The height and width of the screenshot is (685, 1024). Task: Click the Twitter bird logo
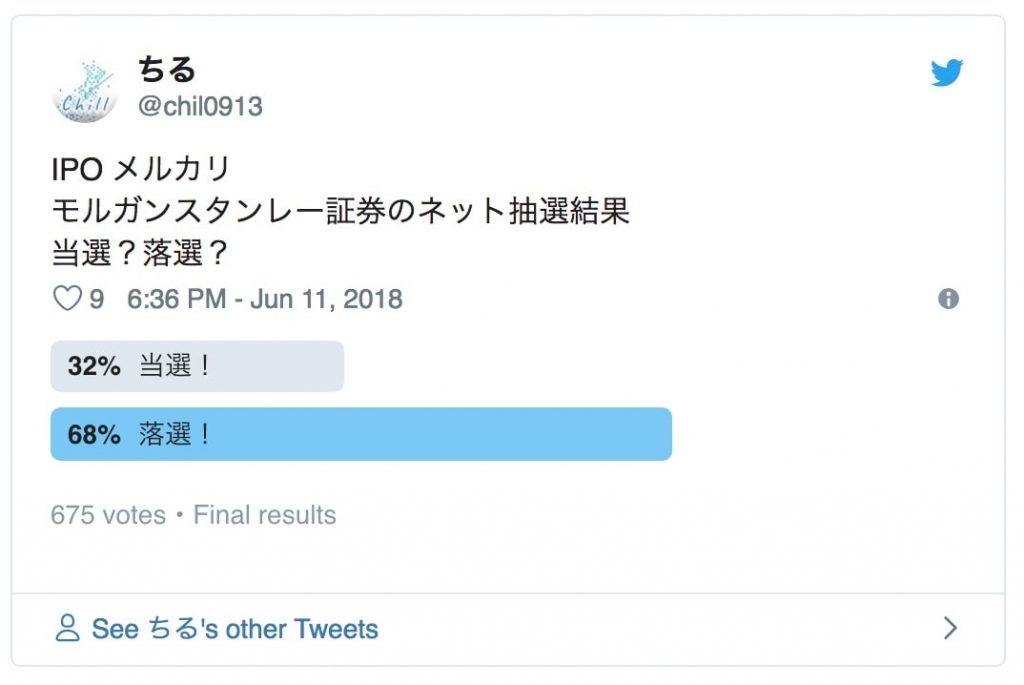tap(946, 72)
